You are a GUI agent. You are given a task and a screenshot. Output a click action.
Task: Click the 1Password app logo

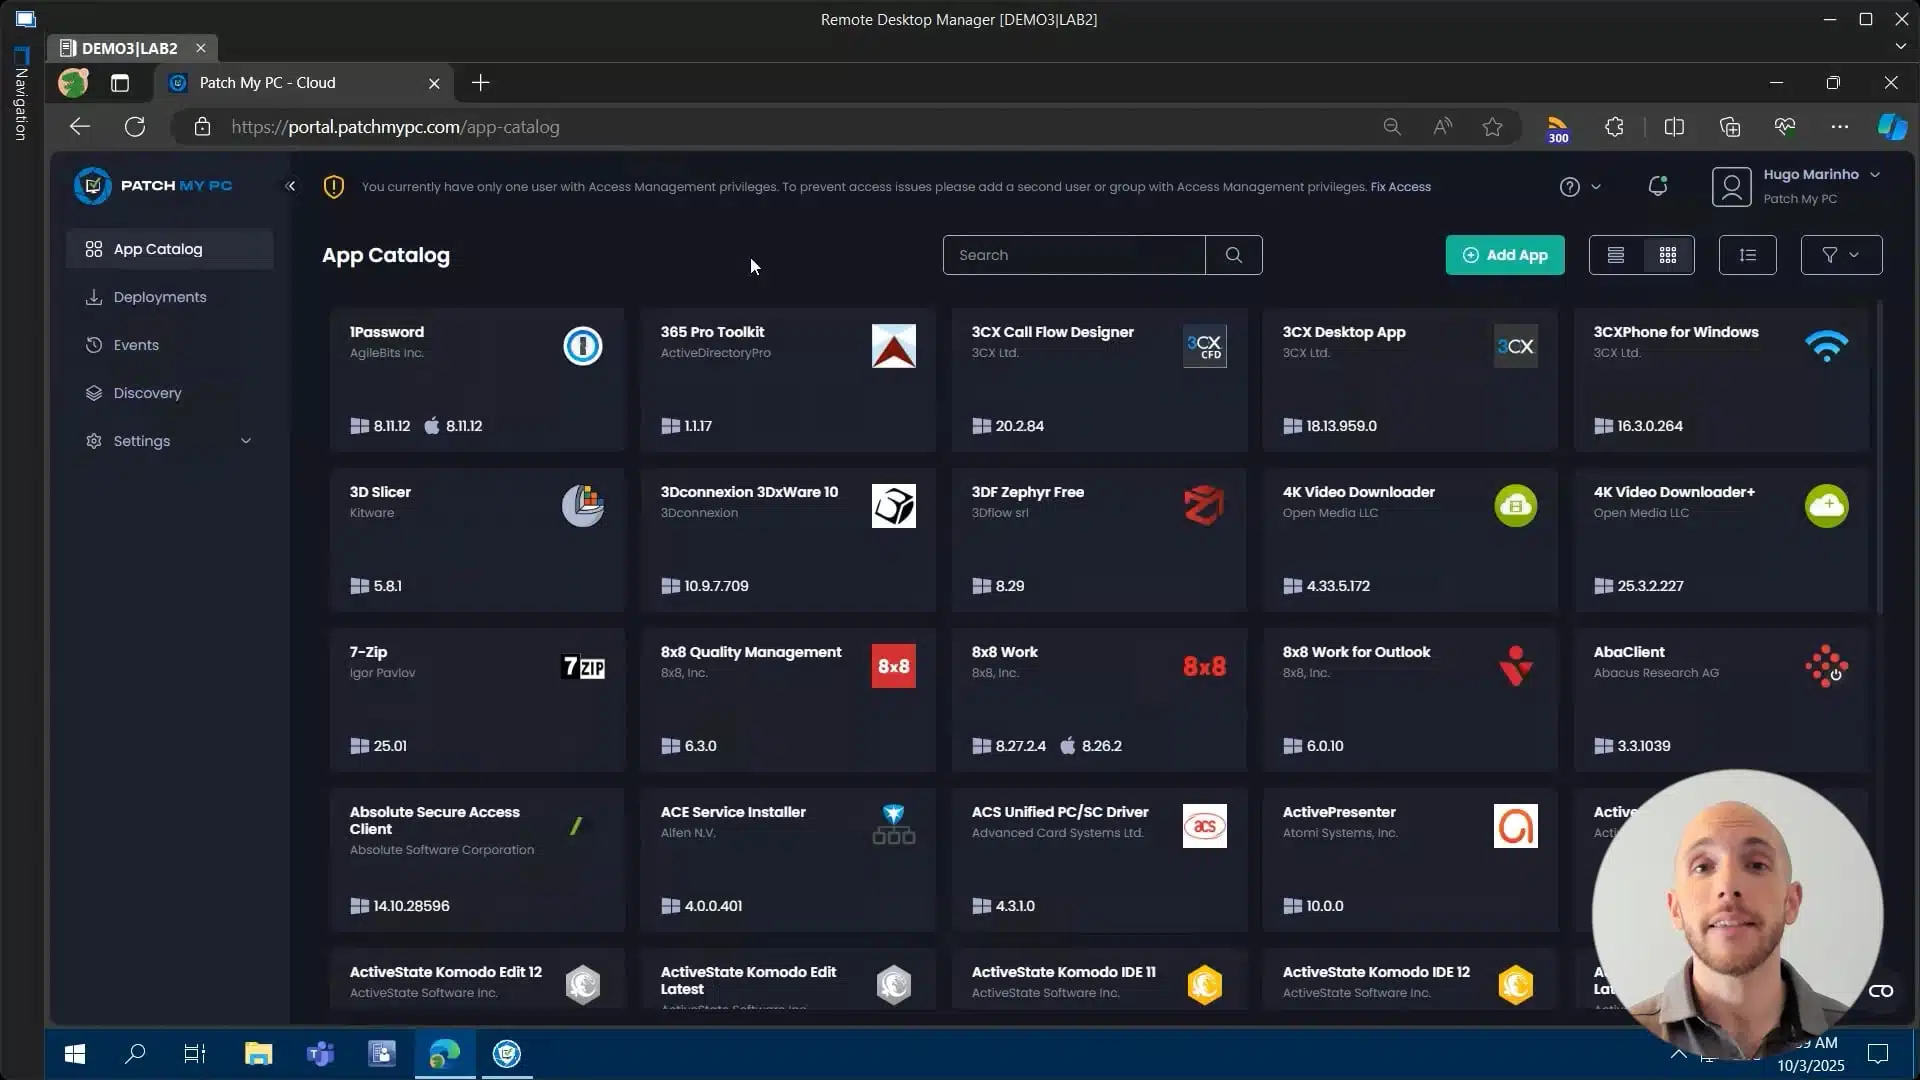[583, 346]
